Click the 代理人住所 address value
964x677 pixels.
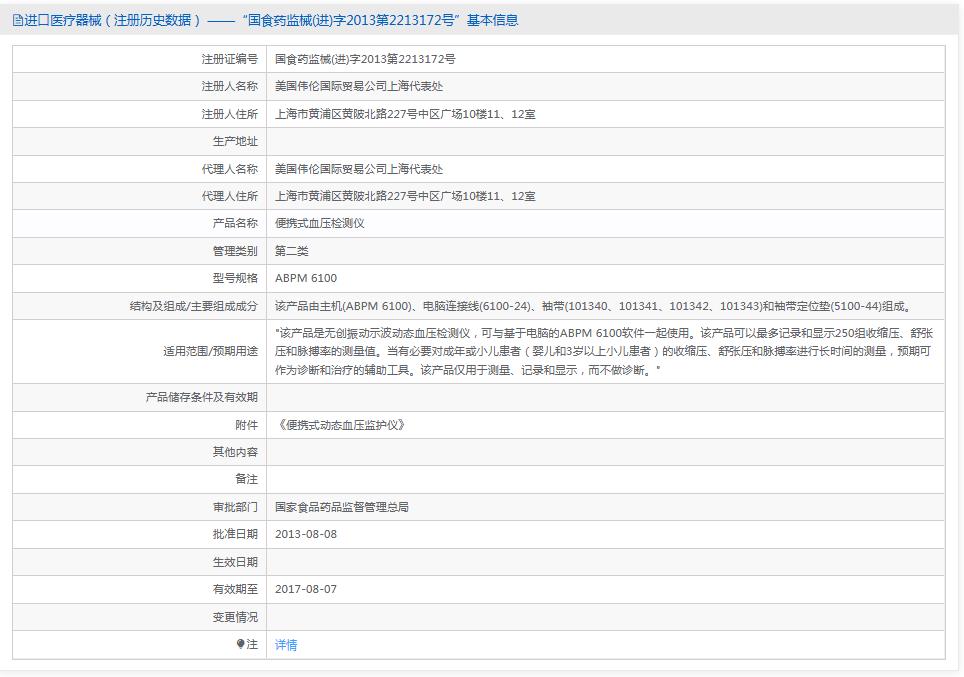(x=405, y=196)
